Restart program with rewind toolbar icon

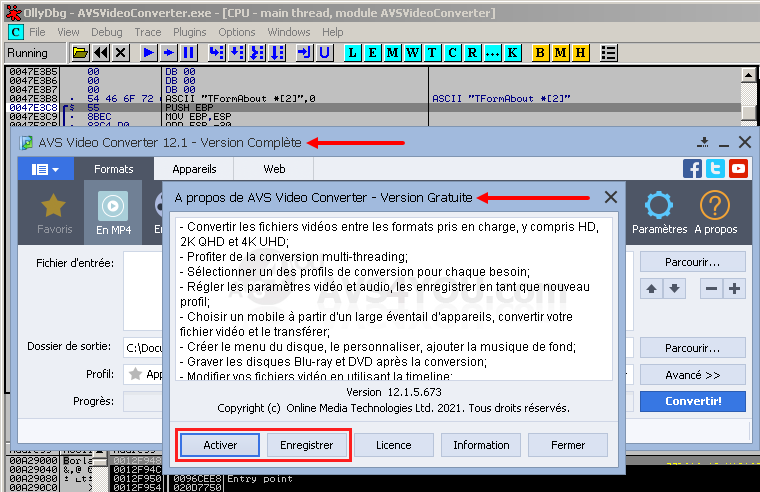pyautogui.click(x=101, y=52)
